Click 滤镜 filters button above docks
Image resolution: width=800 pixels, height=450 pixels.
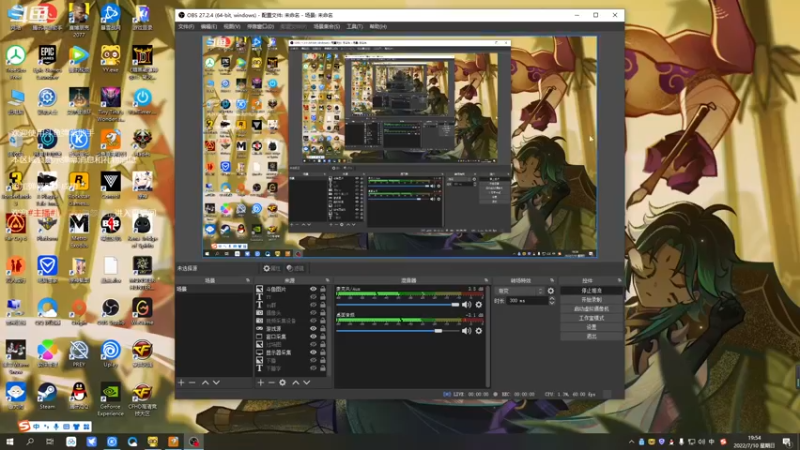tap(295, 268)
